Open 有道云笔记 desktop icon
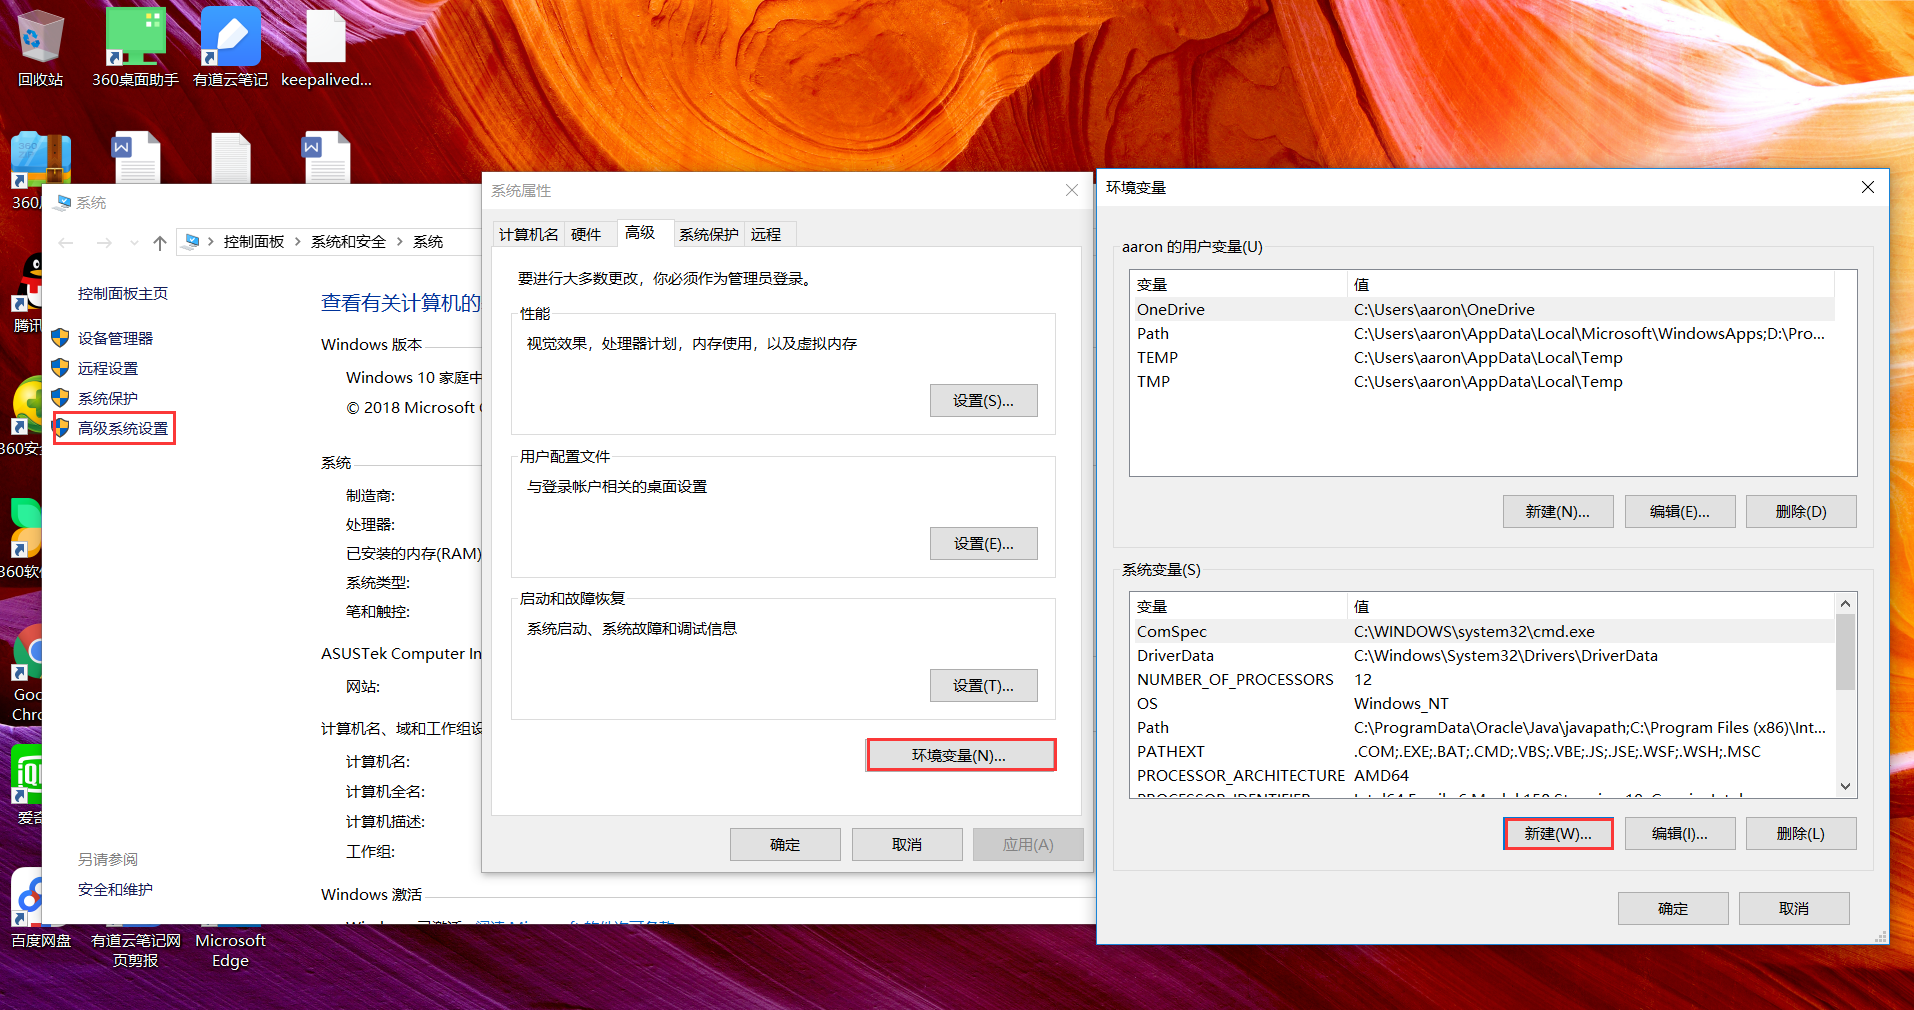 (x=230, y=48)
